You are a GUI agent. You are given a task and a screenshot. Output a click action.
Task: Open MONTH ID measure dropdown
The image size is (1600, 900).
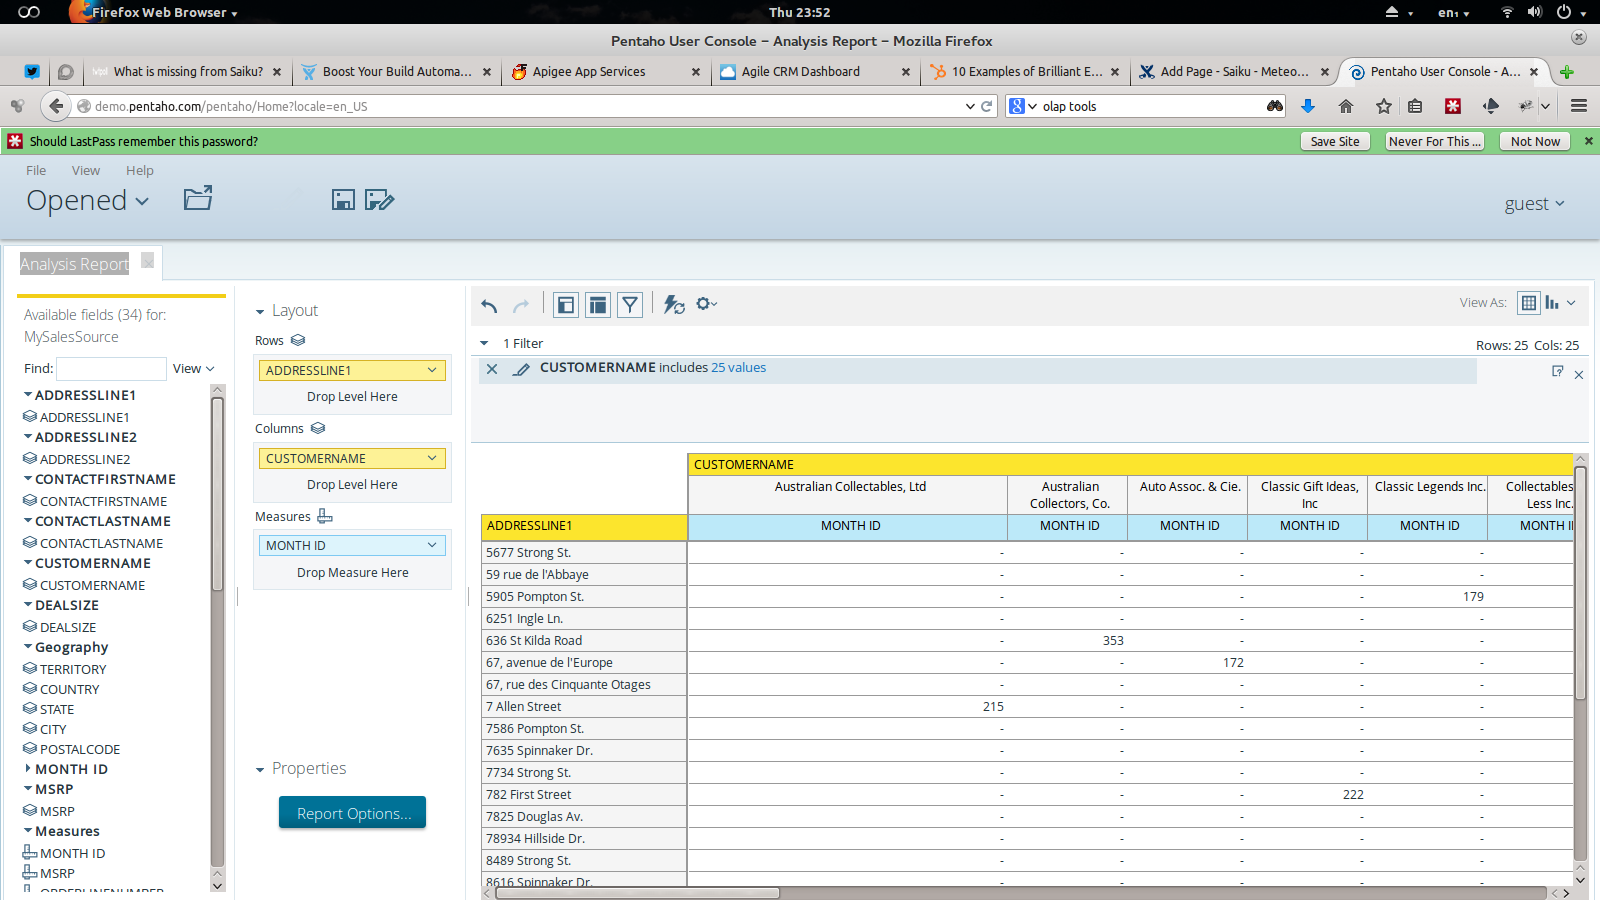pos(432,545)
